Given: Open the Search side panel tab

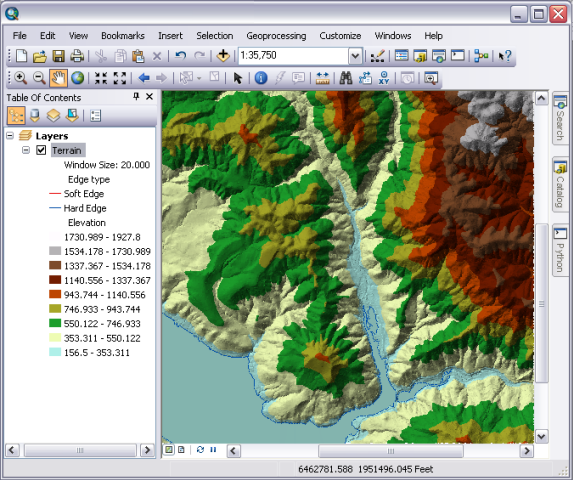Looking at the screenshot, I should coord(560,119).
